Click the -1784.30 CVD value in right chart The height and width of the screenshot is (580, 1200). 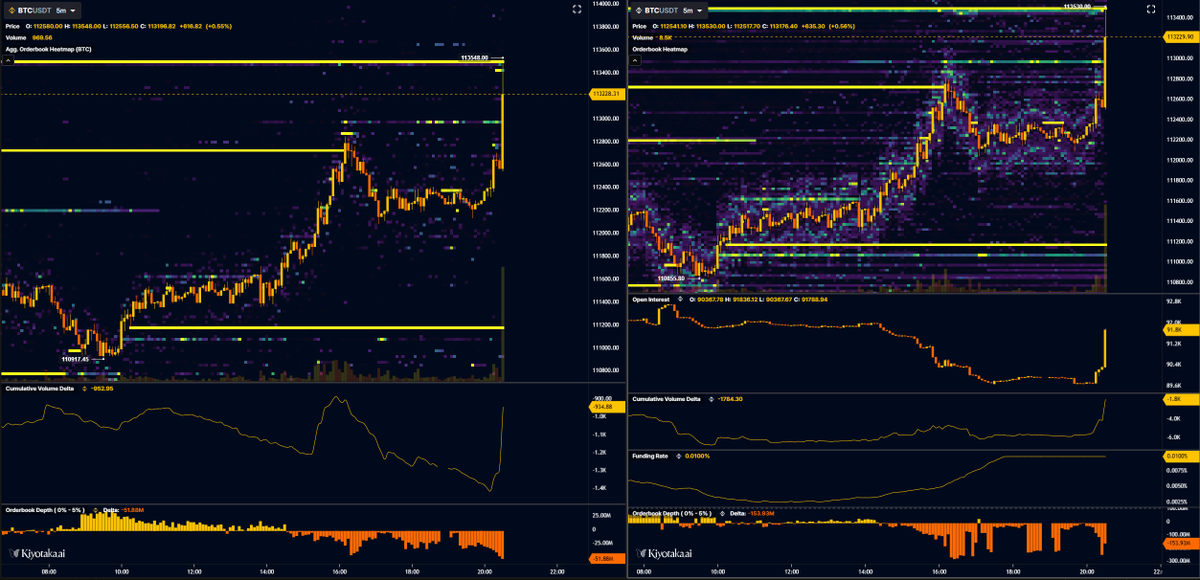731,399
